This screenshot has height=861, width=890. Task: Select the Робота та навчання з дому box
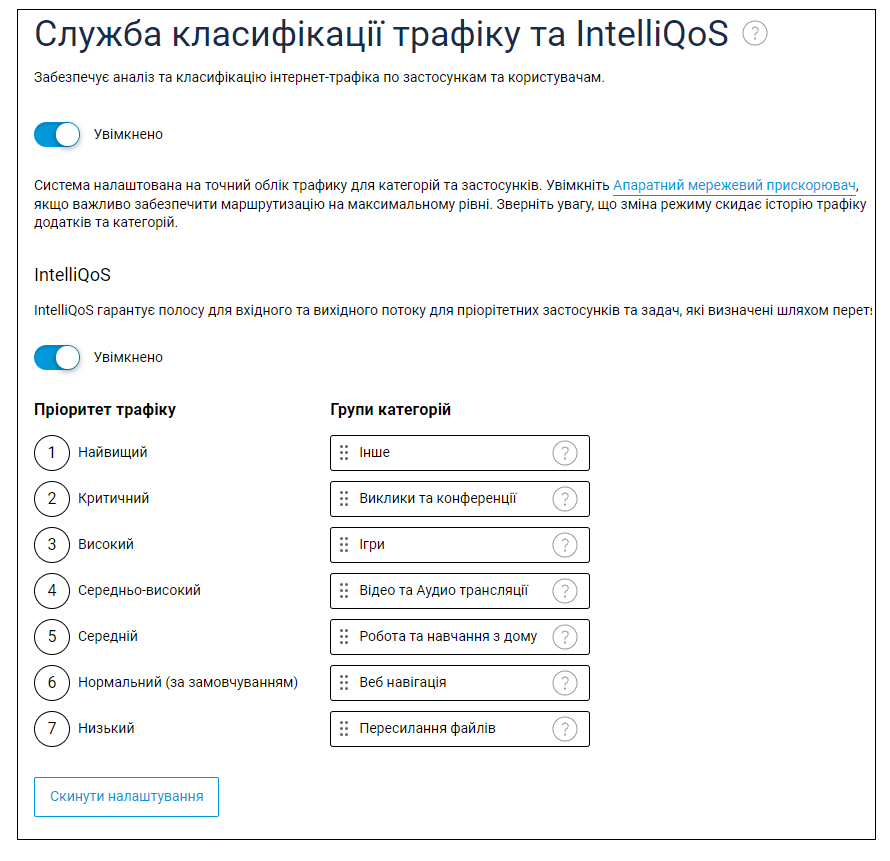(460, 637)
